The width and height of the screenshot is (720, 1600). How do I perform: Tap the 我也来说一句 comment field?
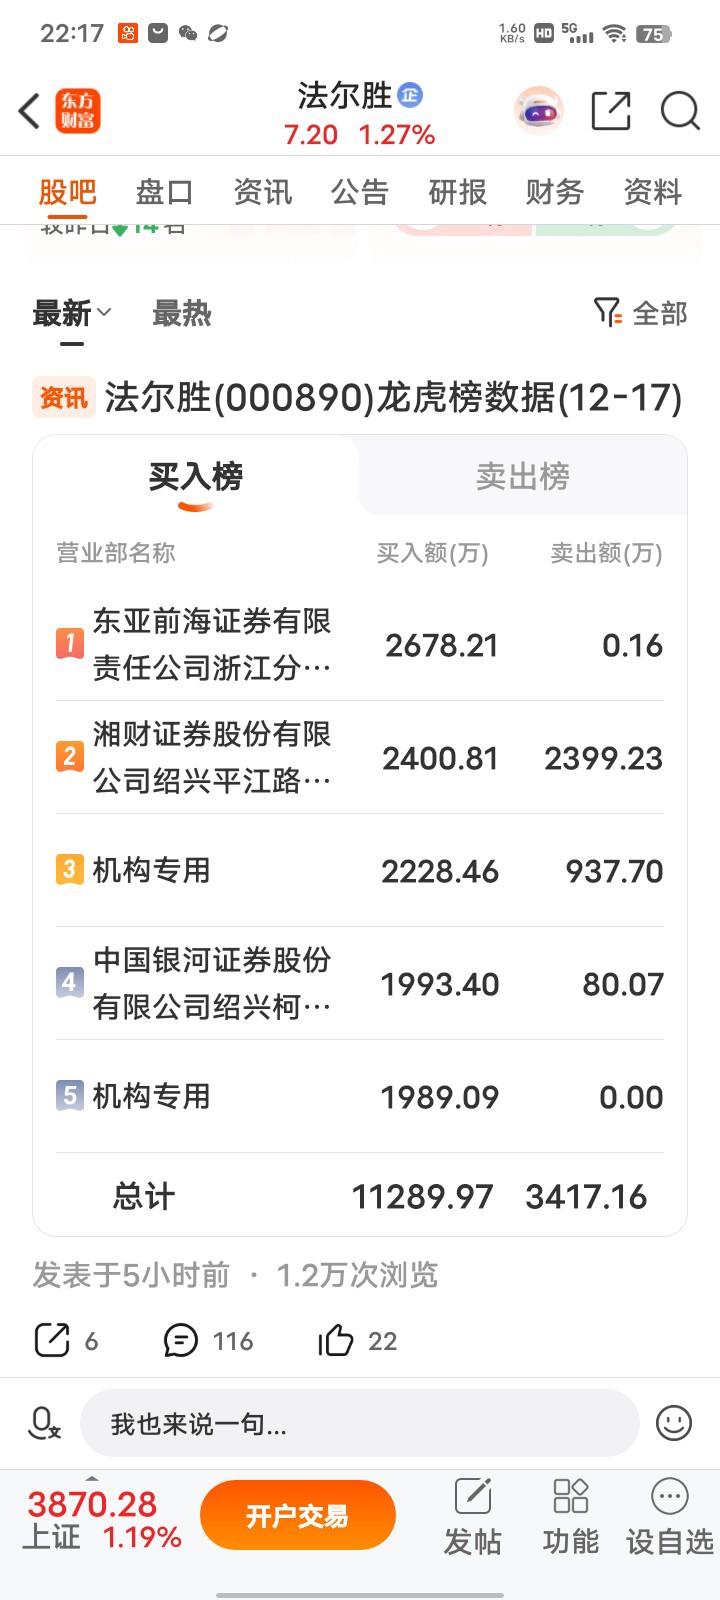(360, 1423)
